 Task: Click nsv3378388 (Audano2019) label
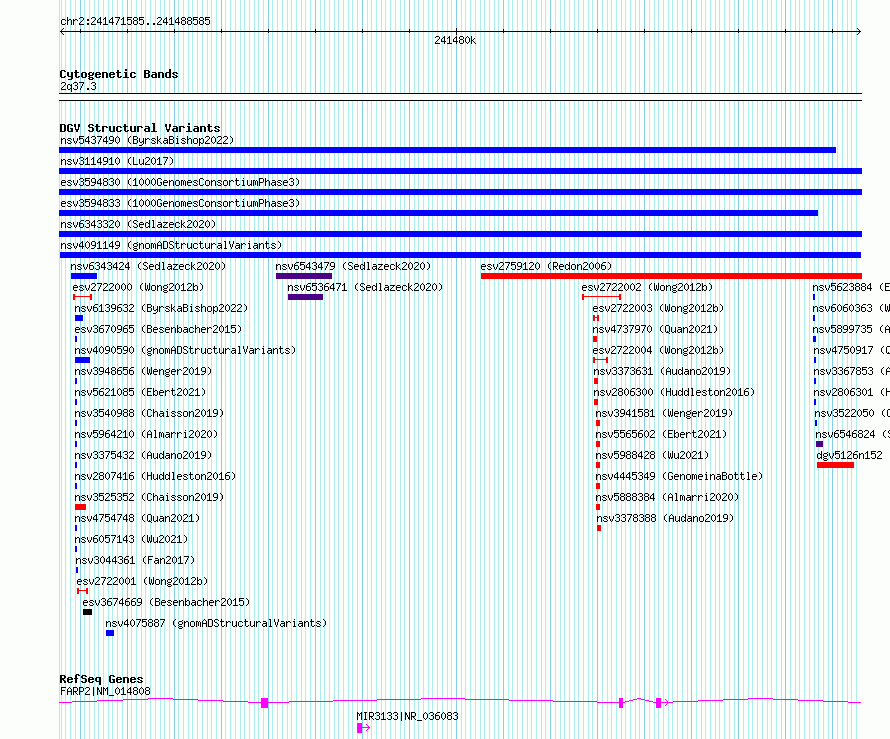click(x=665, y=518)
